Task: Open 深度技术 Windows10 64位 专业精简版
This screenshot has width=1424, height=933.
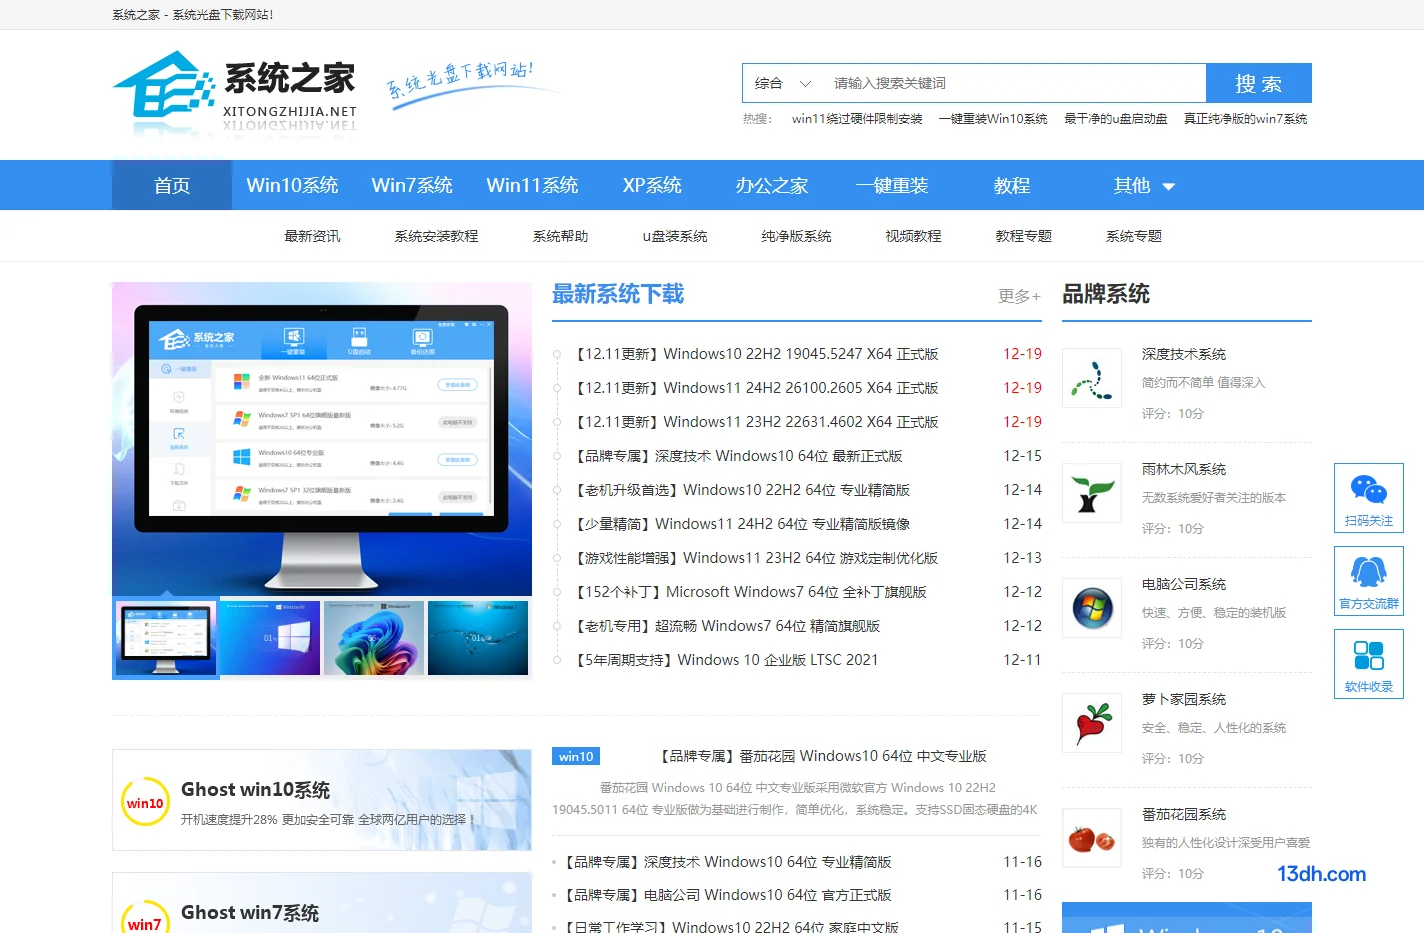Action: [x=727, y=862]
